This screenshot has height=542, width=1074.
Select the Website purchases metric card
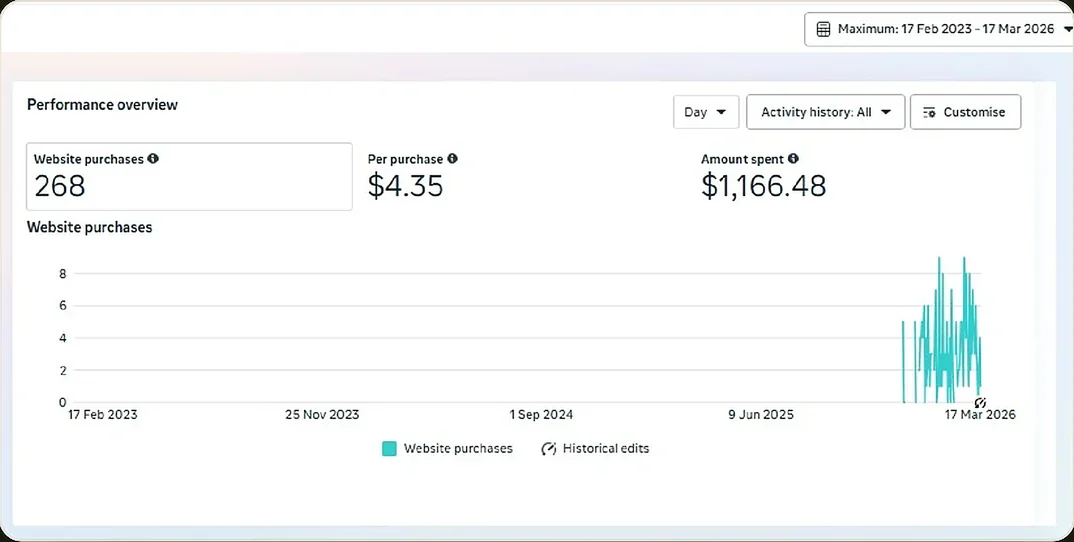coord(189,177)
